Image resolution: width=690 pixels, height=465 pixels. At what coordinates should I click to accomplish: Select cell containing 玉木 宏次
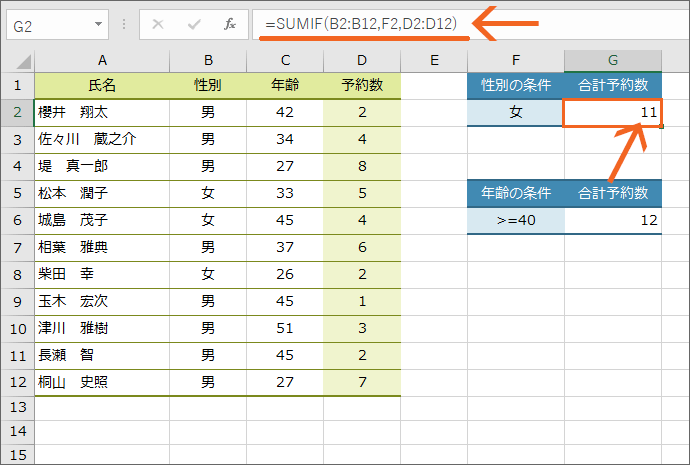click(x=102, y=302)
